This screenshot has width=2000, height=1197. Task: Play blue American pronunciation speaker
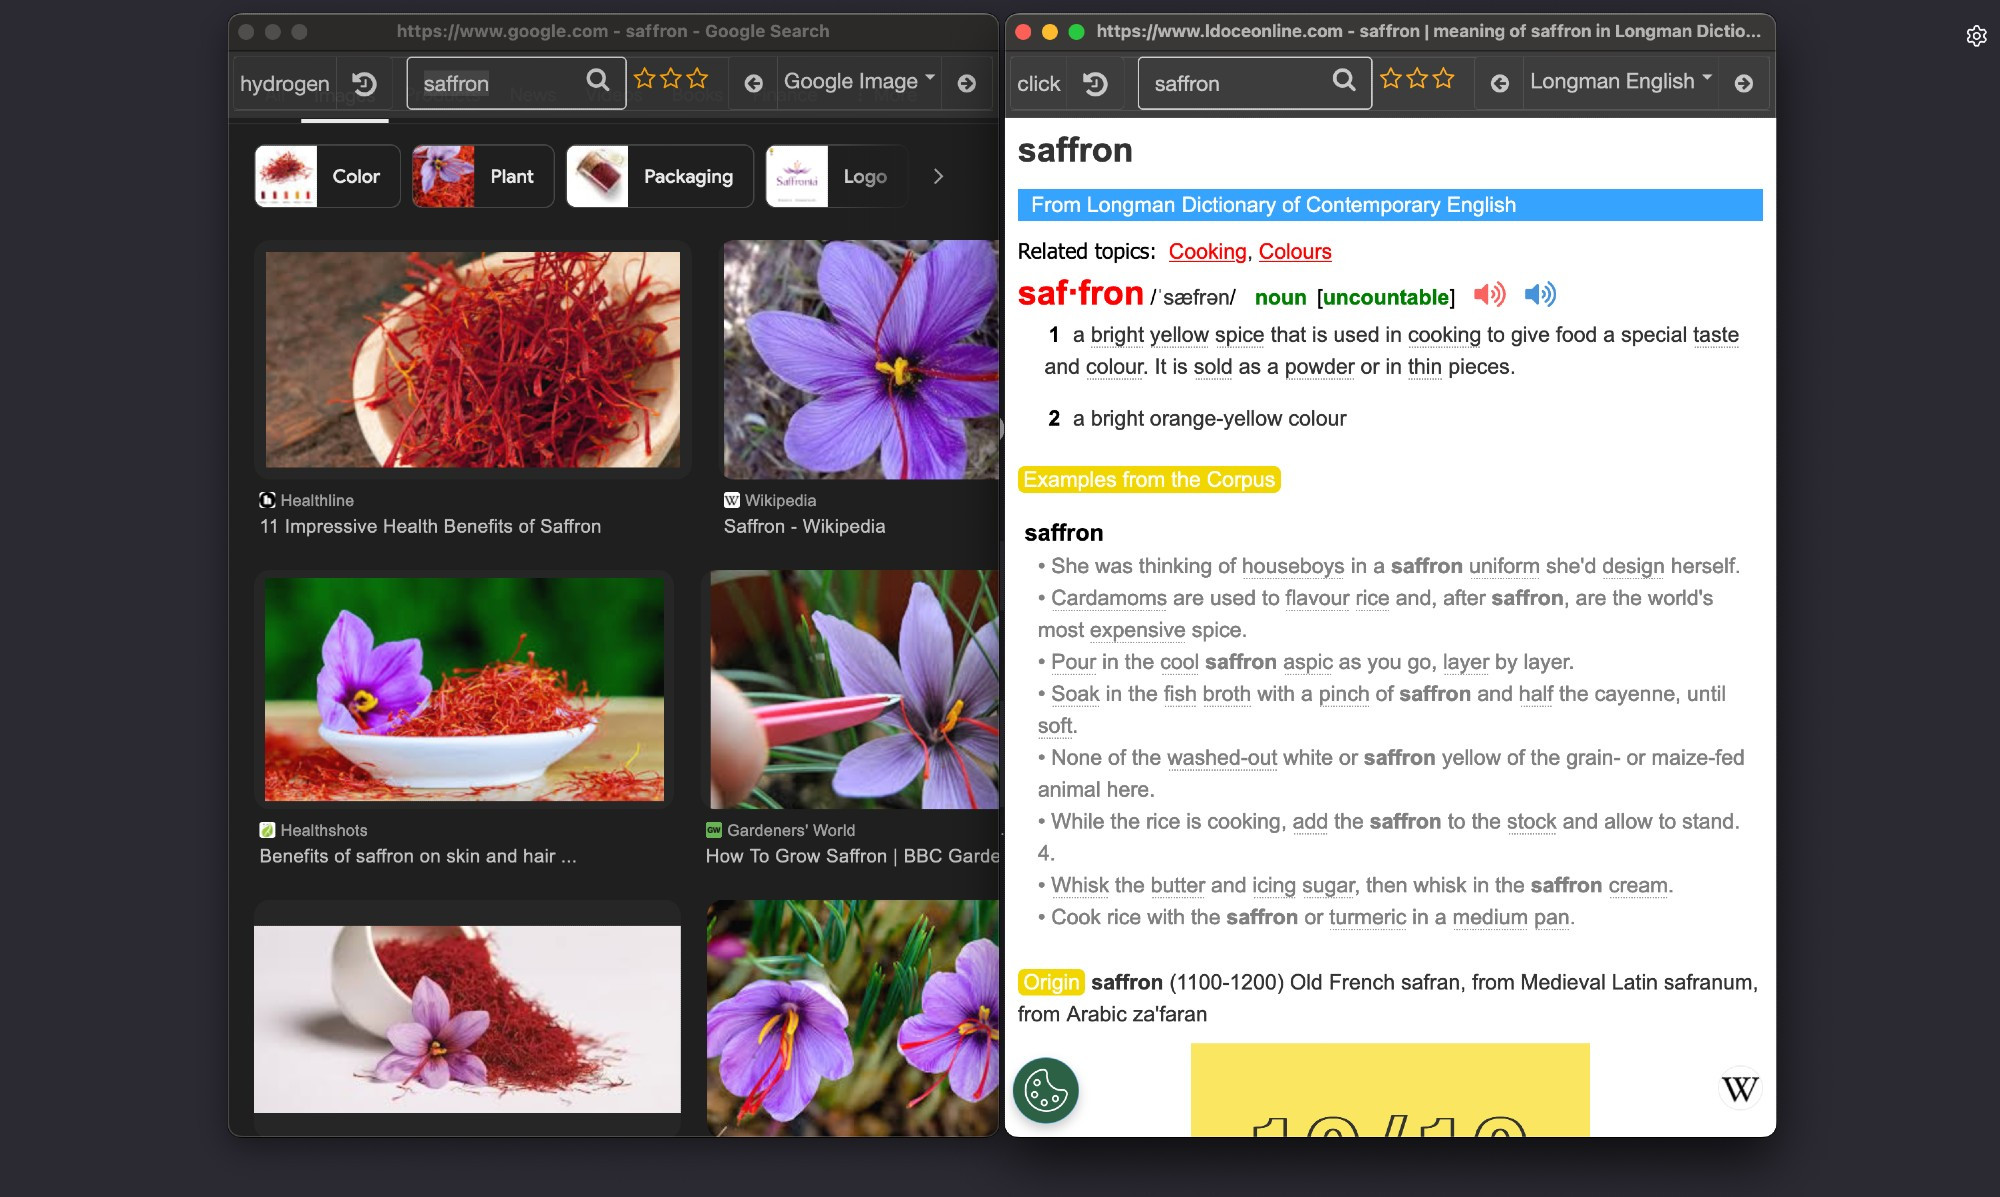(x=1540, y=294)
